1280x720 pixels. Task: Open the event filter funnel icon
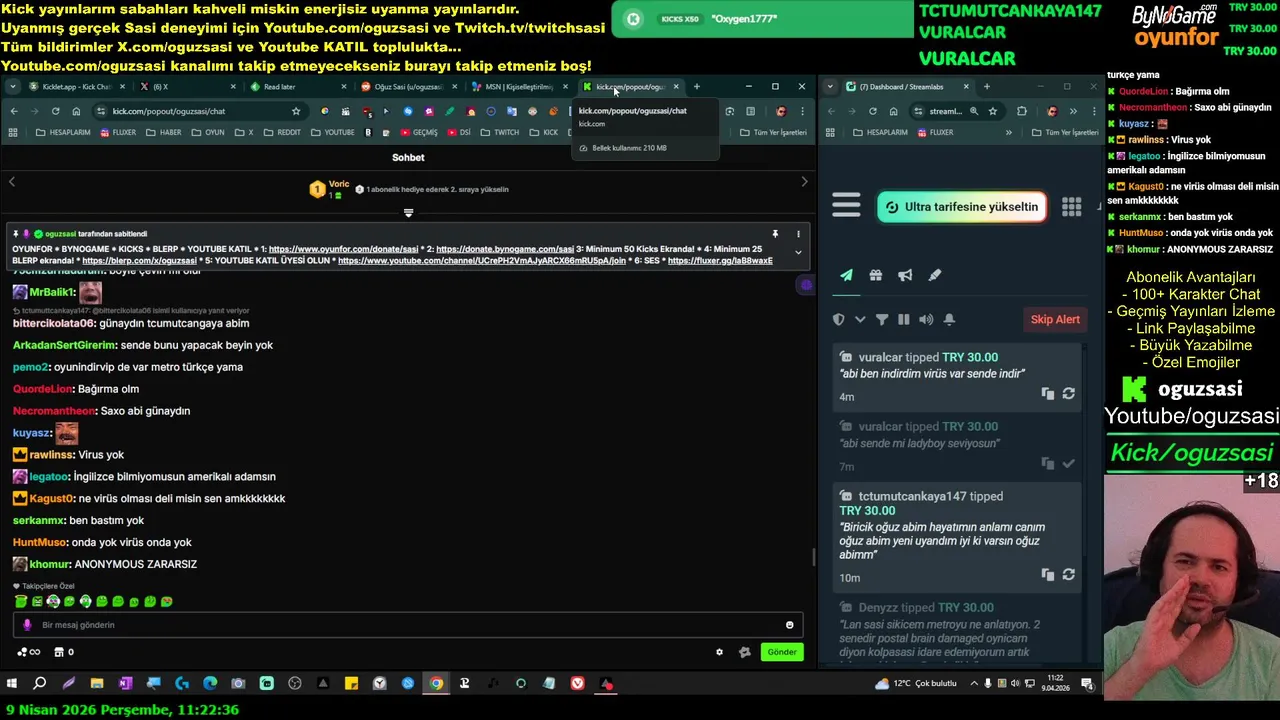(x=882, y=319)
